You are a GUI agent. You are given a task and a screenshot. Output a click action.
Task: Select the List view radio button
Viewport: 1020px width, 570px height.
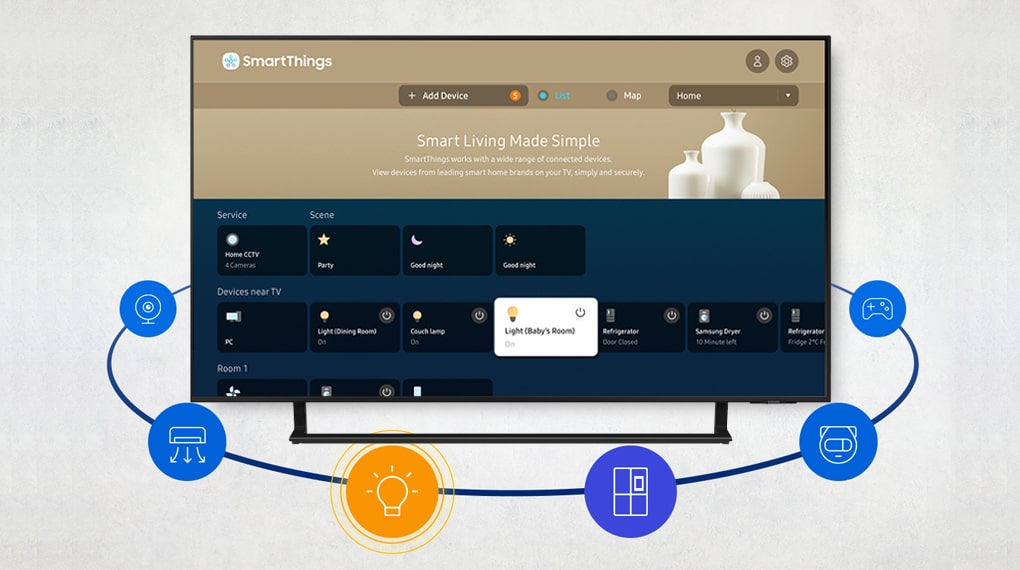tap(543, 96)
